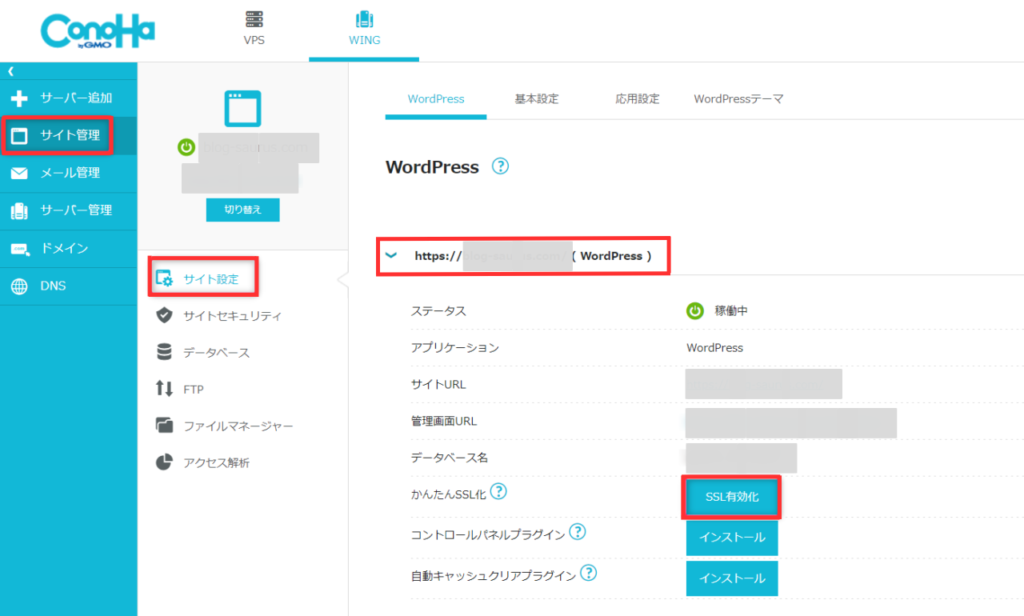Click help icon beside コントロールパネルプラグイン
Image resolution: width=1024 pixels, height=616 pixels.
[577, 532]
